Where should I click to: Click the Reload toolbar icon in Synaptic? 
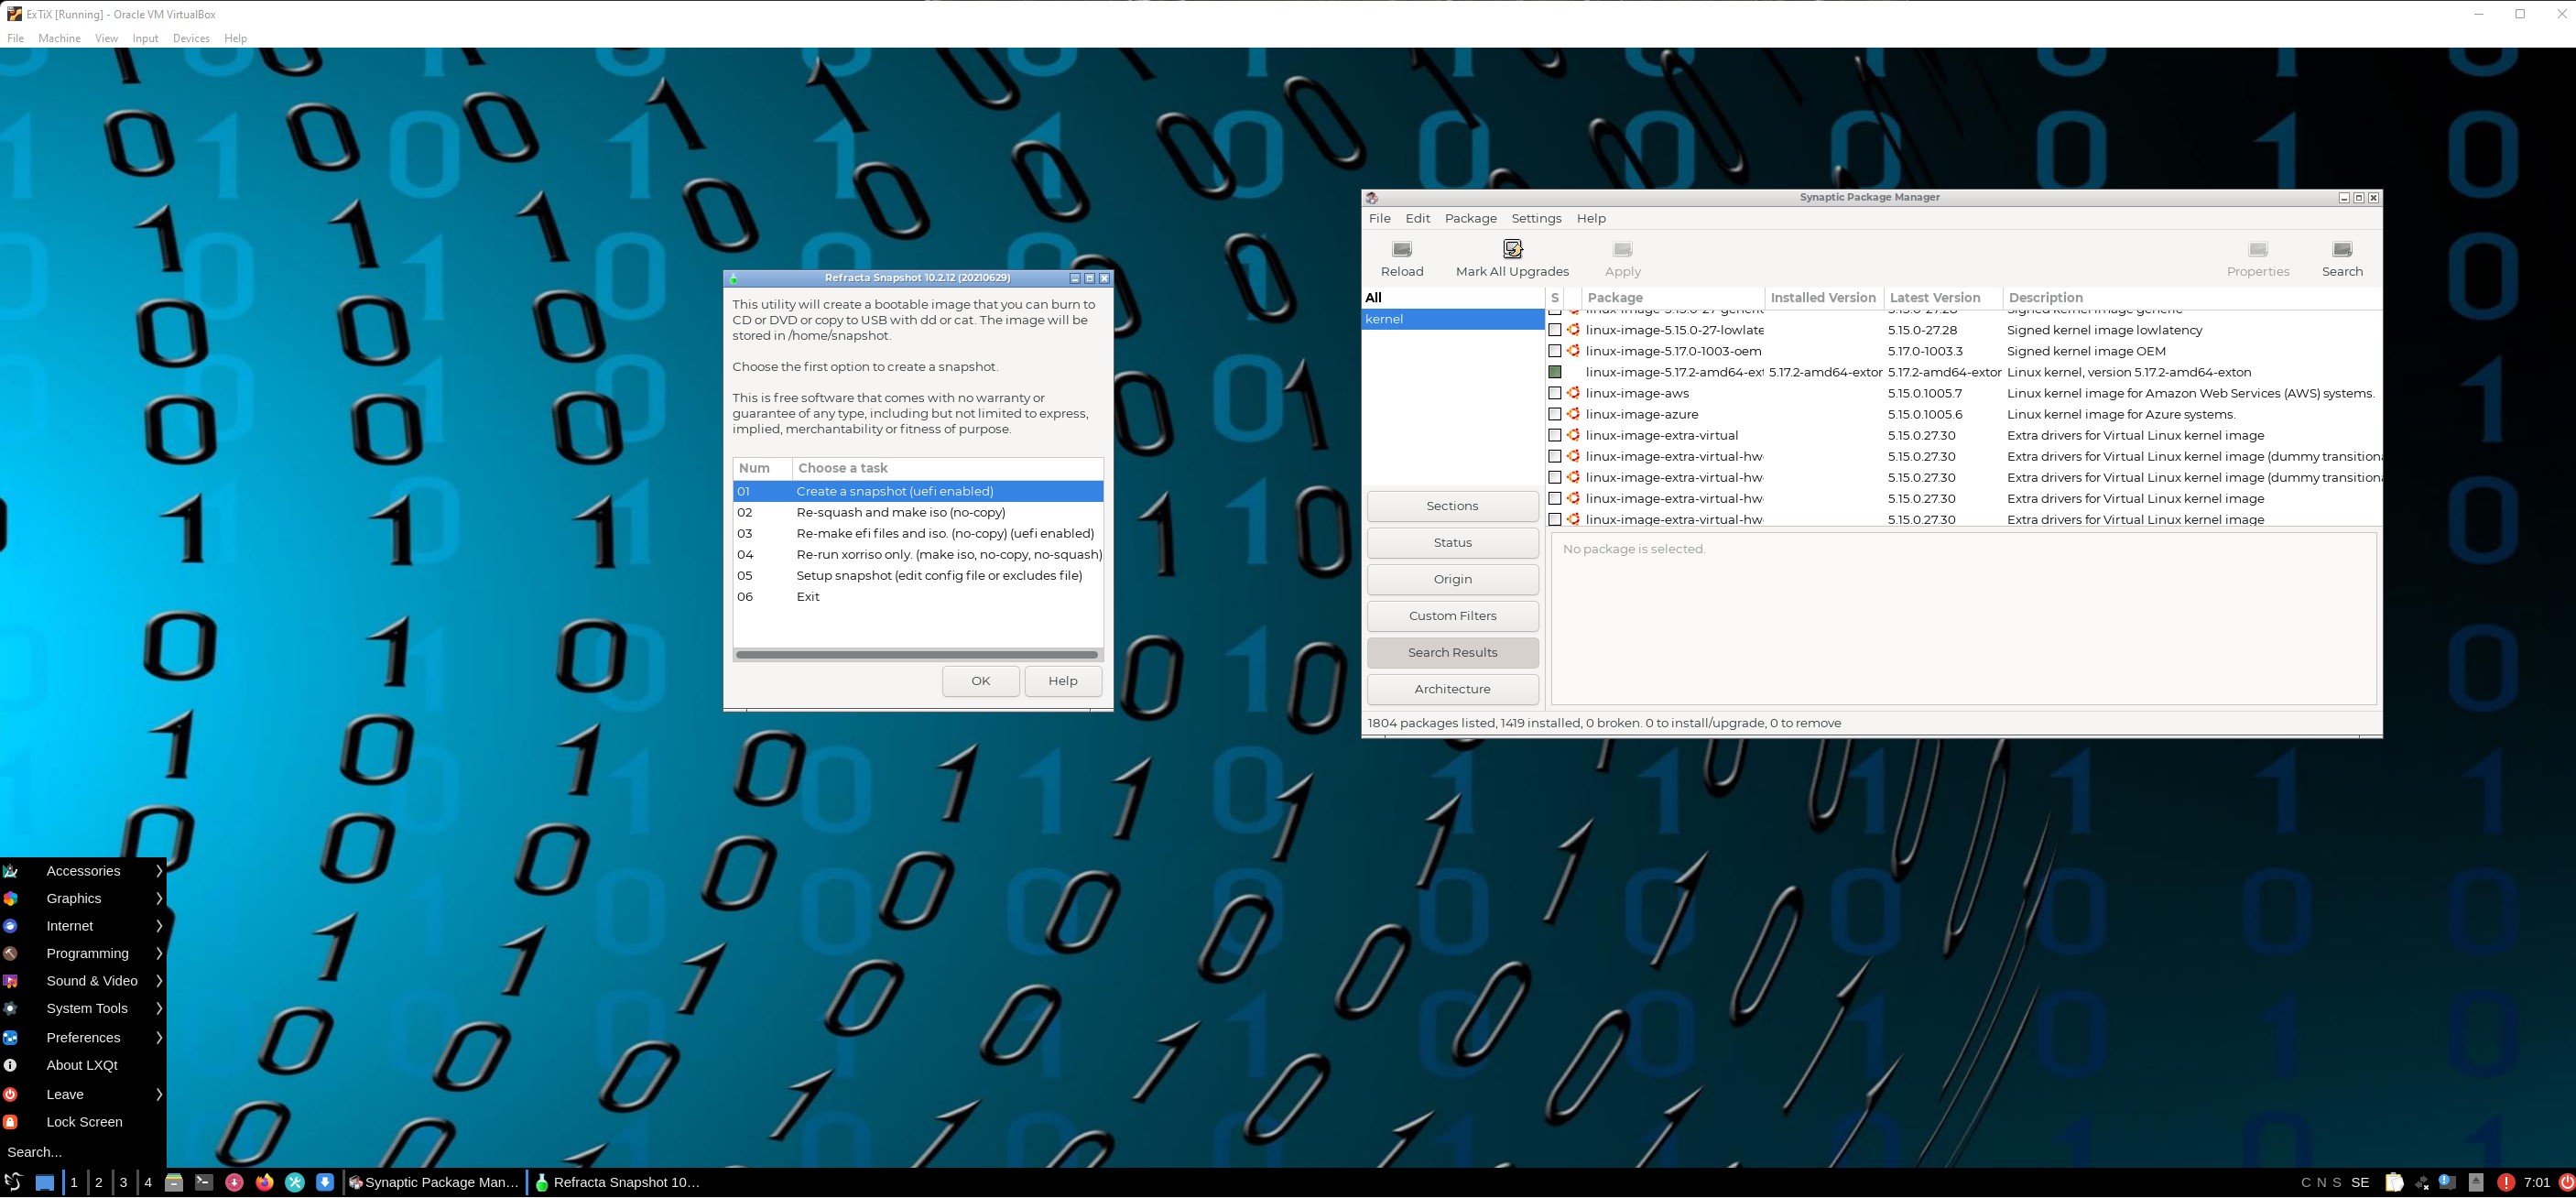[1401, 249]
